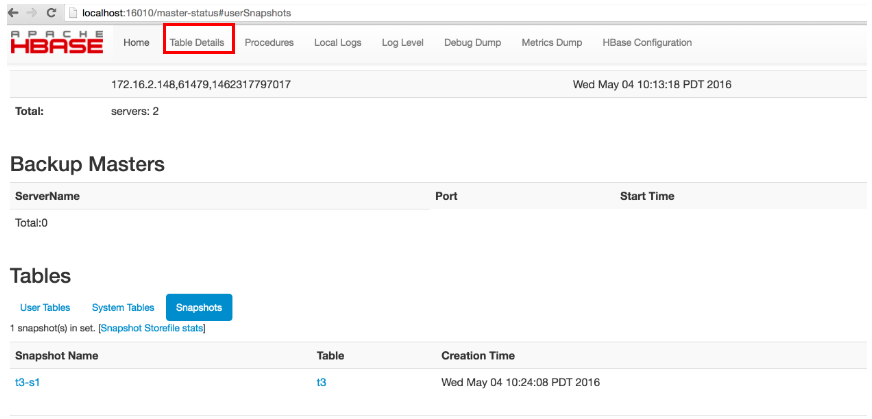The height and width of the screenshot is (419, 872).
Task: Click creation time Wed May 04 10:24:08 PDT 2016
Action: pyautogui.click(x=521, y=382)
